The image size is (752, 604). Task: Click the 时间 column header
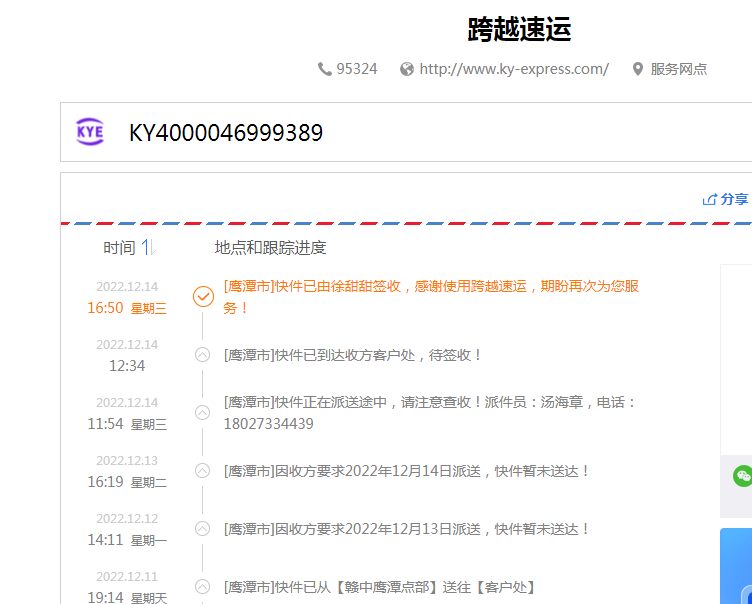click(119, 248)
